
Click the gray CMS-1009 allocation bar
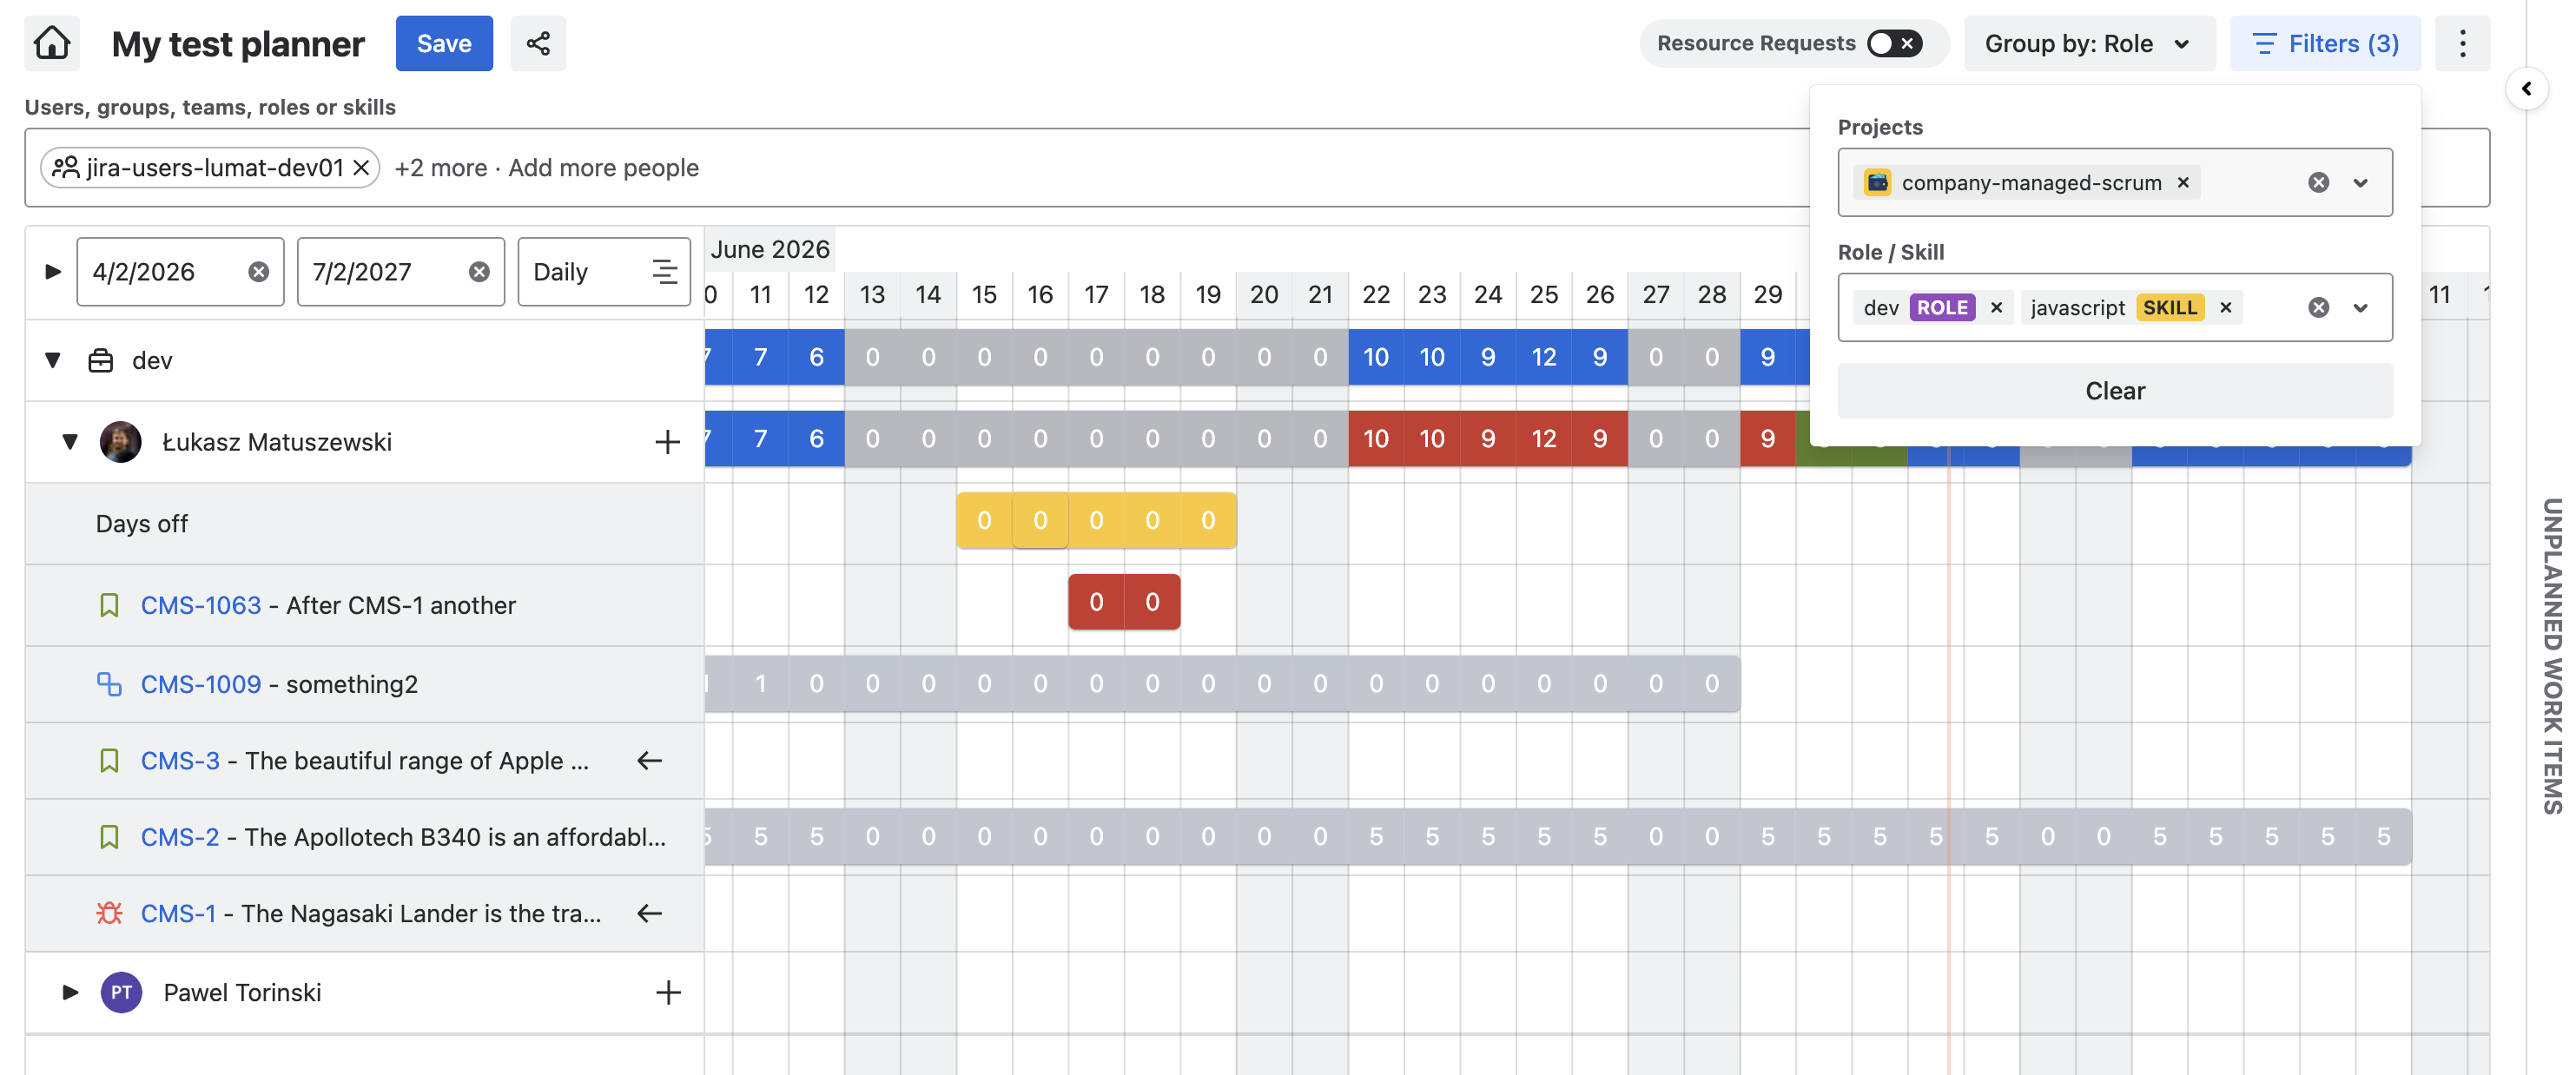(1222, 684)
